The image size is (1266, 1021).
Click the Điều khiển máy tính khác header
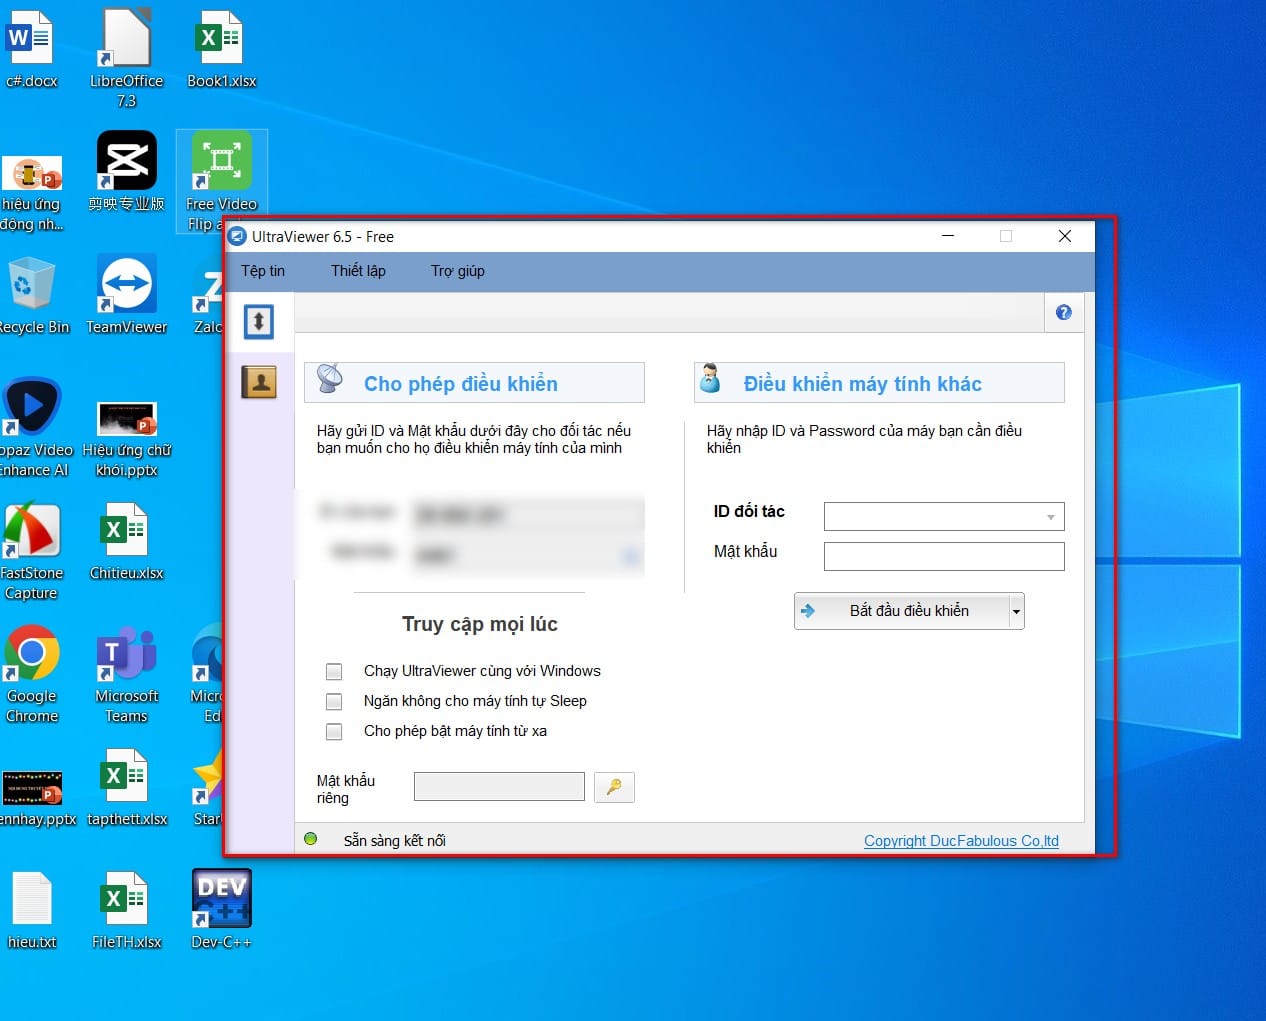click(879, 383)
